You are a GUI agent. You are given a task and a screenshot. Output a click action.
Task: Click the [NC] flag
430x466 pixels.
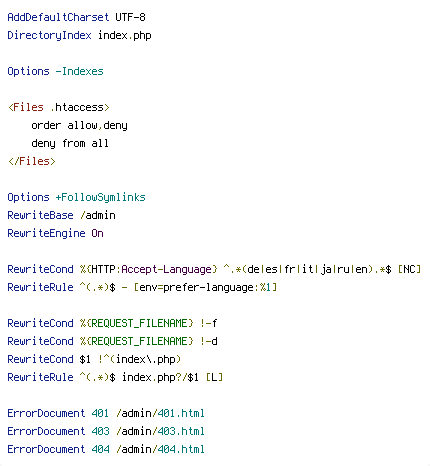click(410, 269)
